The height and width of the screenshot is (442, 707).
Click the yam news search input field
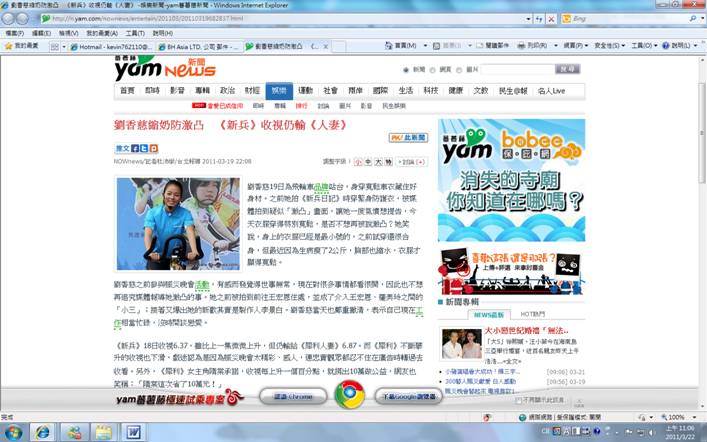(518, 69)
